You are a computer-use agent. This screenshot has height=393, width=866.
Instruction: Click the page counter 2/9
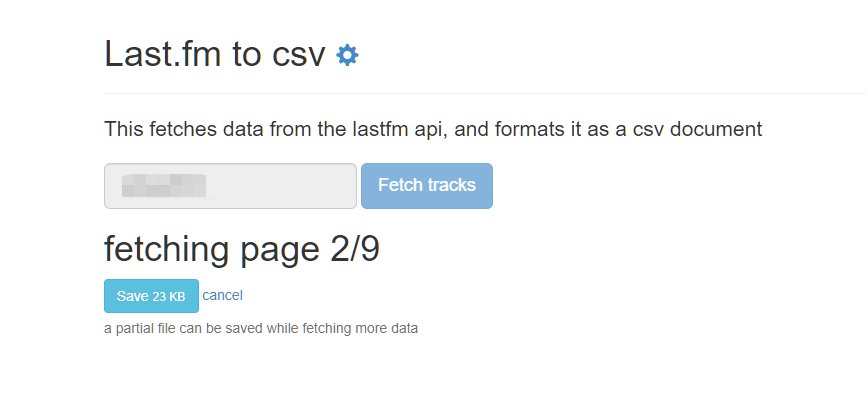355,248
